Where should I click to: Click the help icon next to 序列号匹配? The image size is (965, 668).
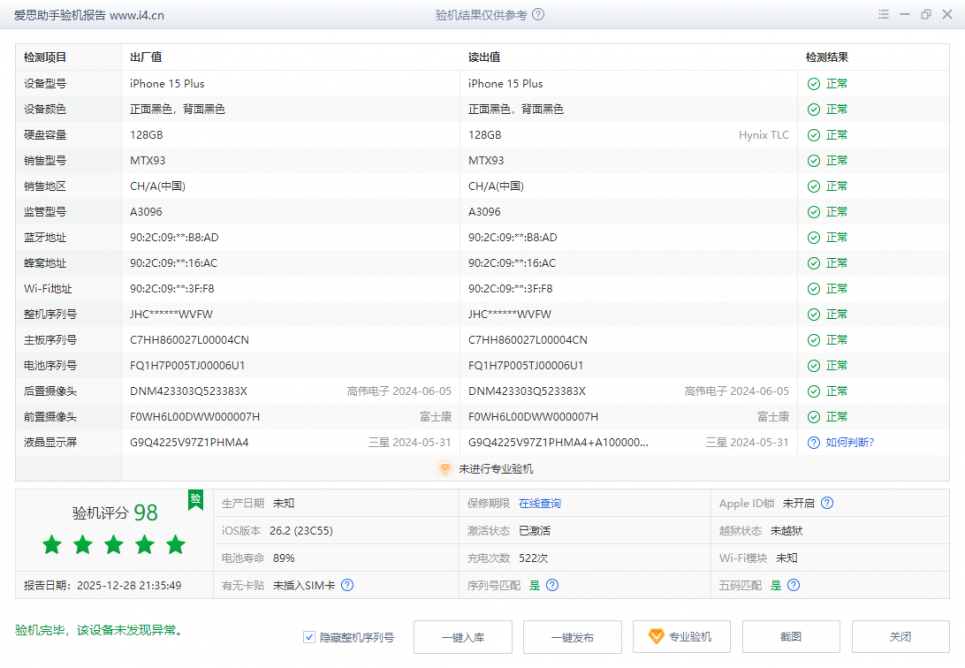pos(552,585)
